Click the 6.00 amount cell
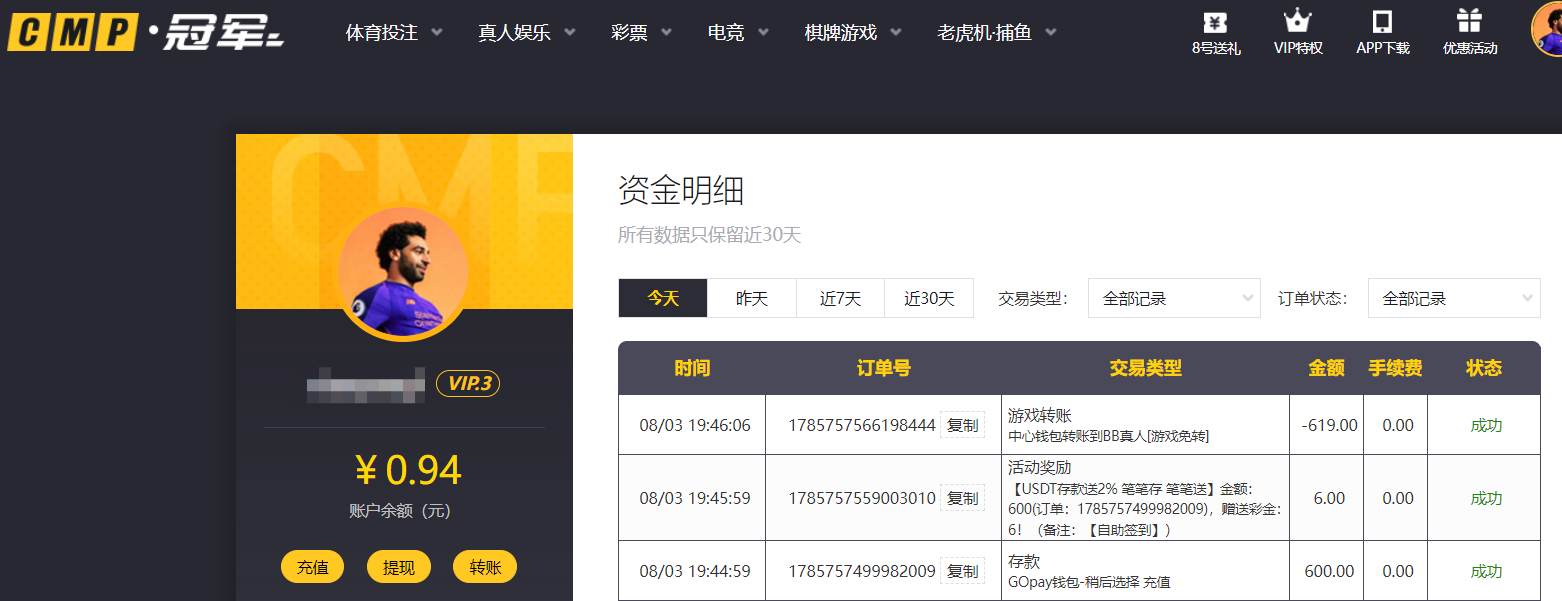Screen dimensions: 1562x601 point(1329,498)
